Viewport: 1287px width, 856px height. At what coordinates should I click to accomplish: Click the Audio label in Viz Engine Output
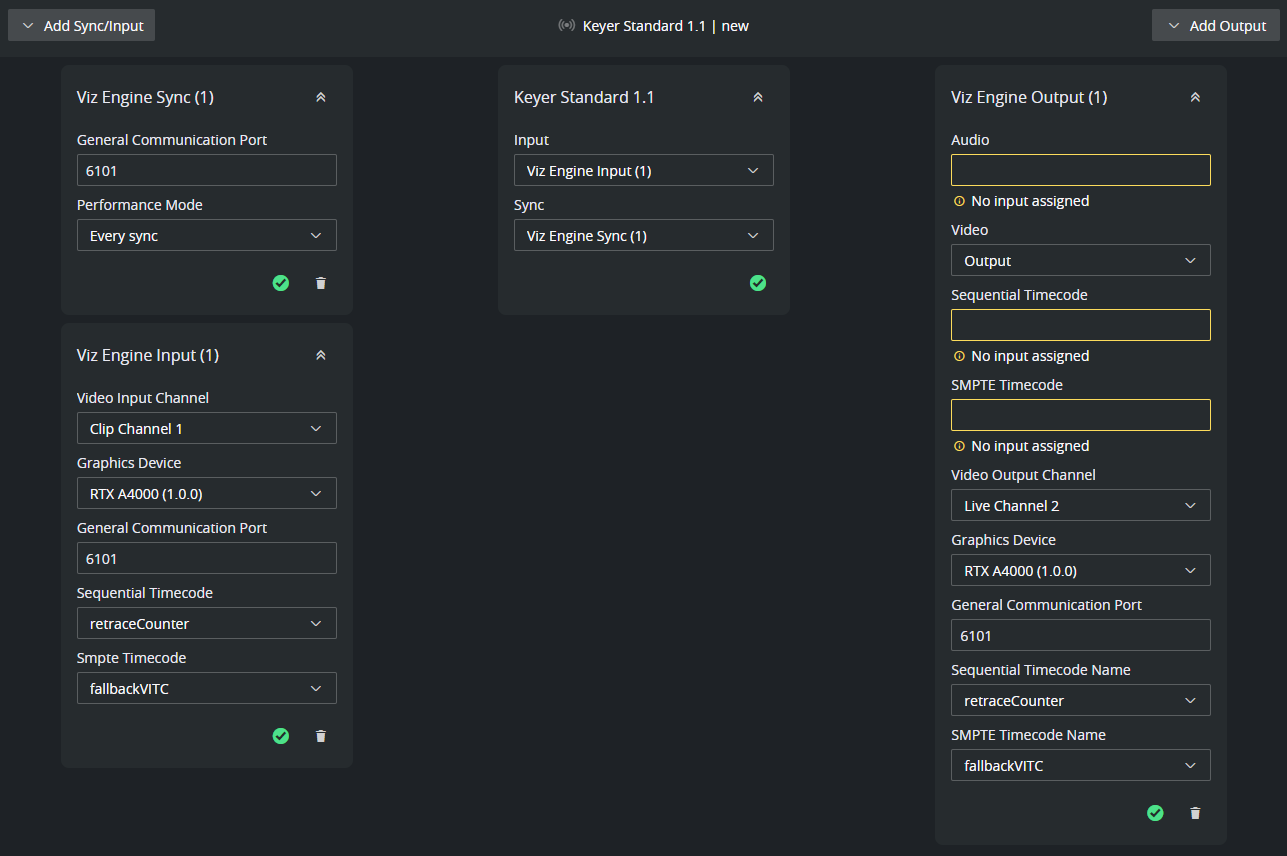970,140
